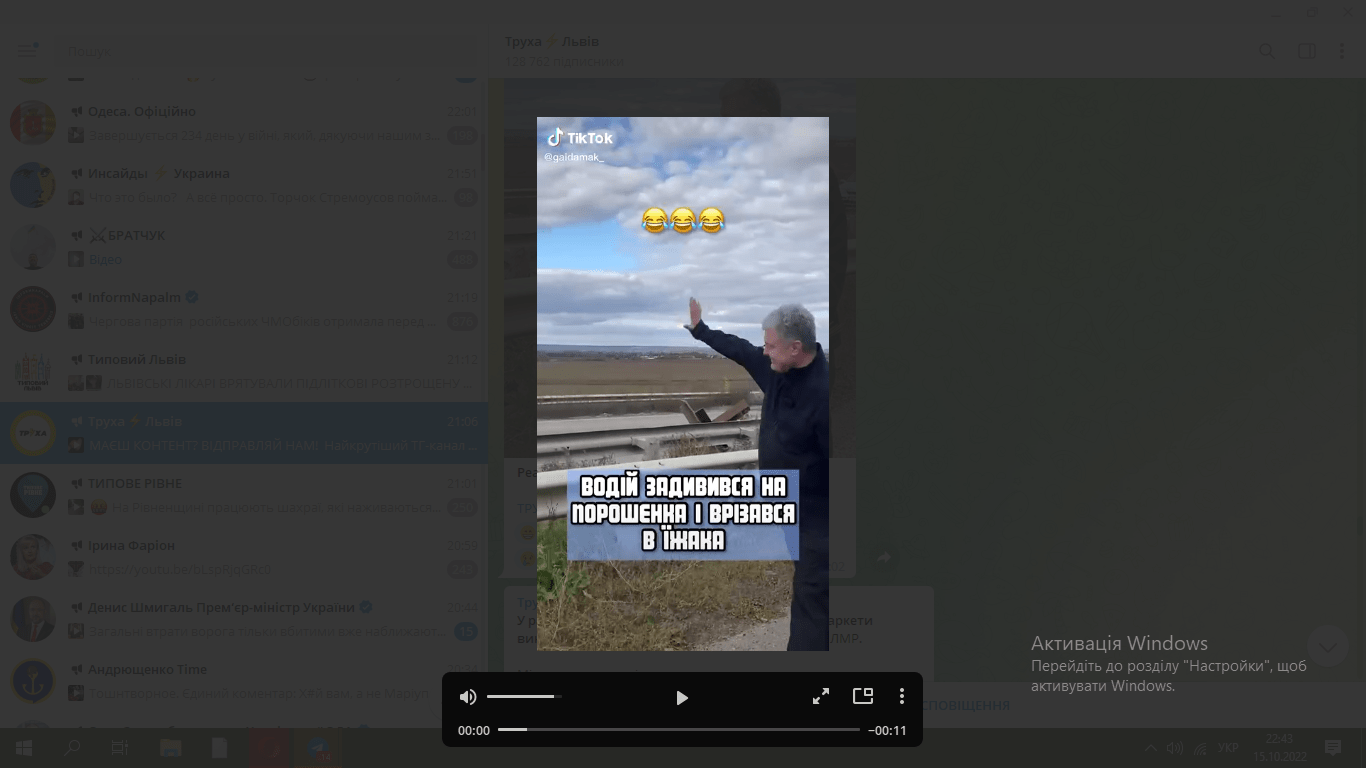Screen dimensions: 1366x768
Task: Click the Денис Шмигаль avatar
Action: 33,619
